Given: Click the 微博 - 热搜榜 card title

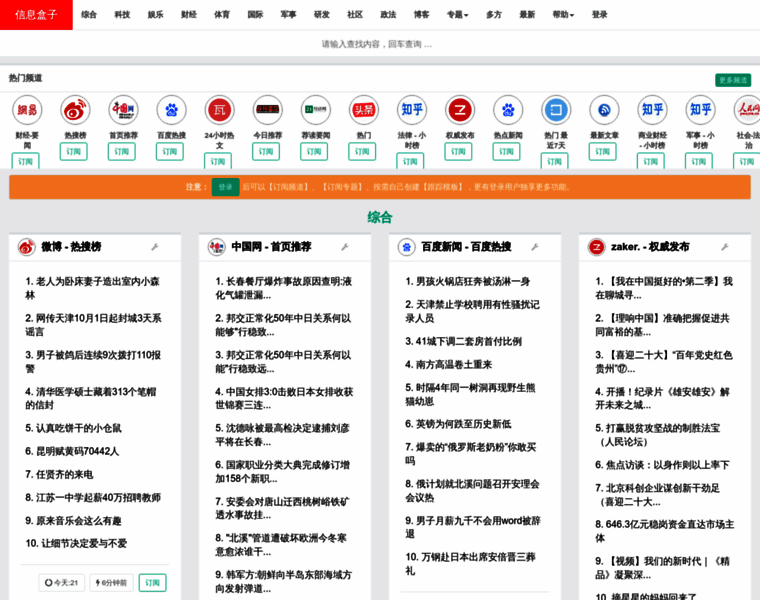Looking at the screenshot, I should 71,247.
